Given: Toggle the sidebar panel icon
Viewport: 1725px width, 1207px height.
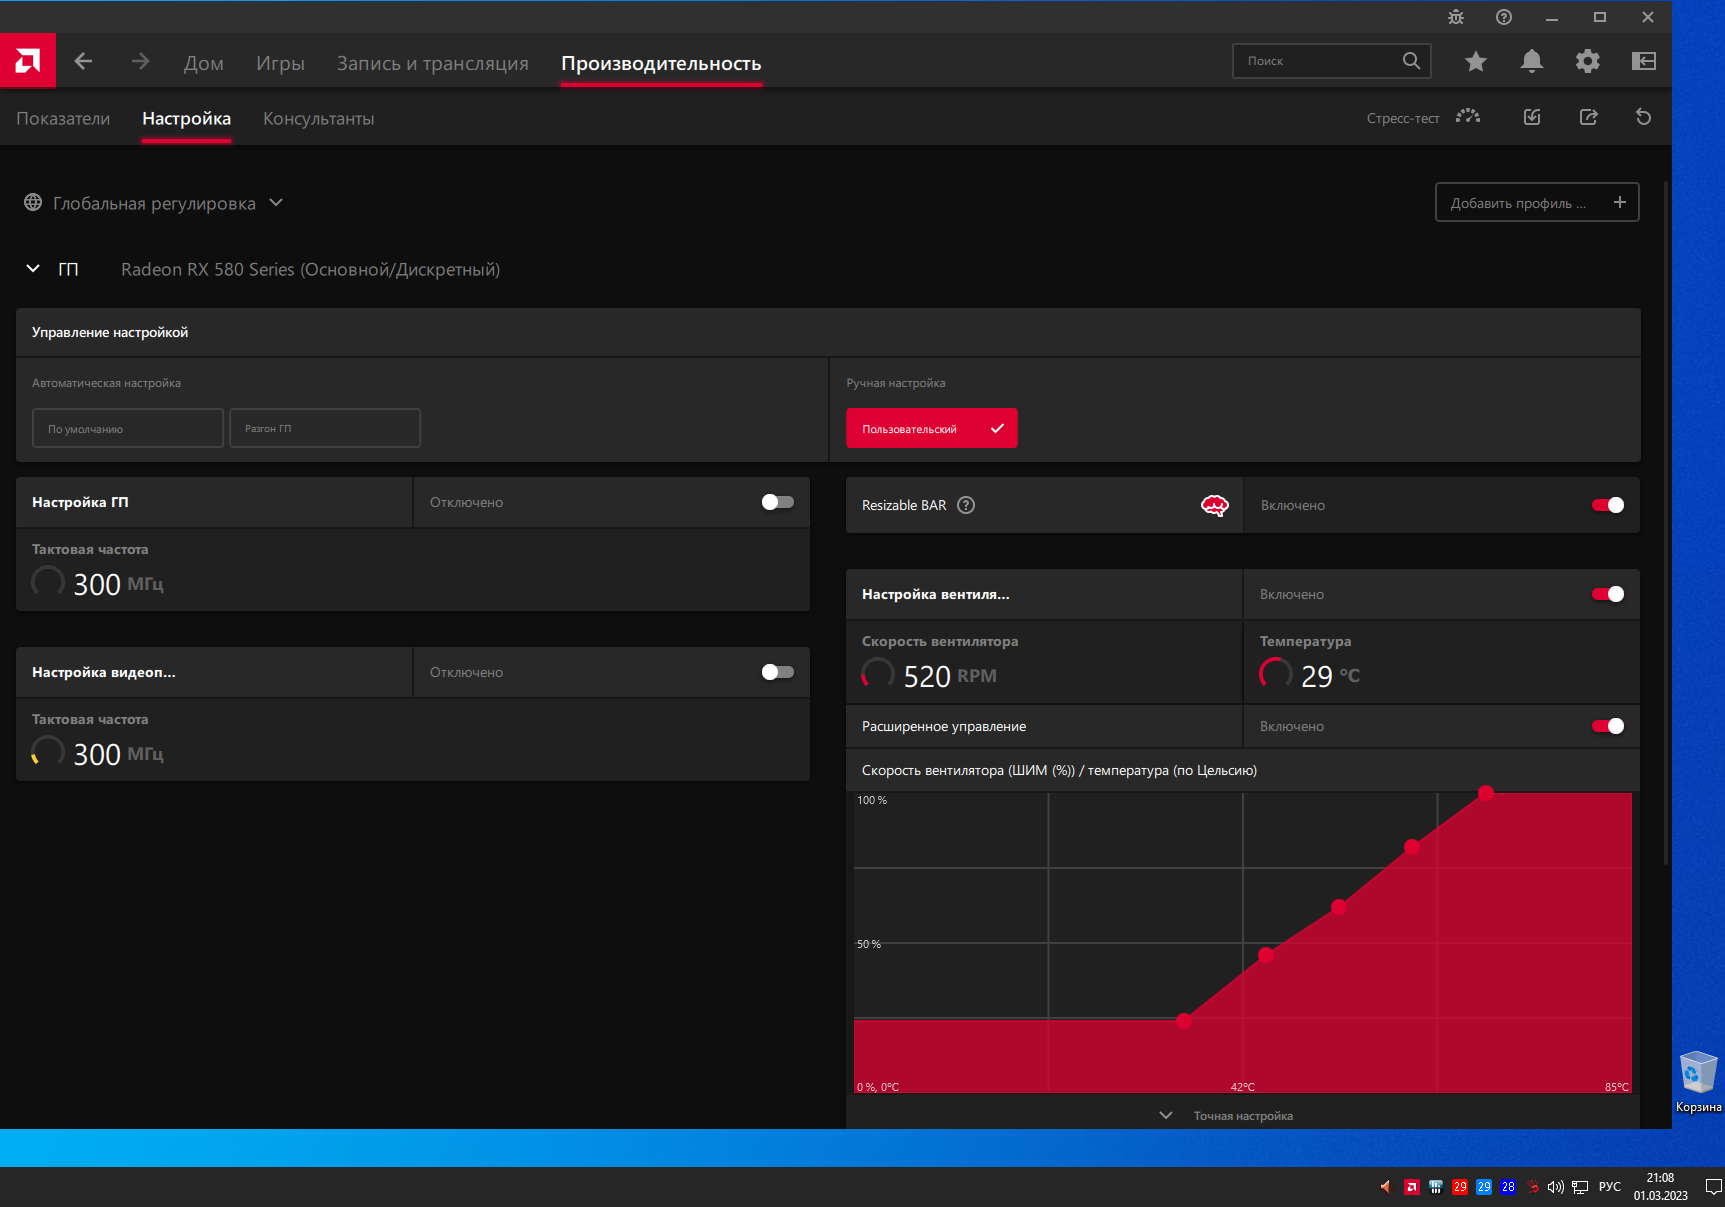Looking at the screenshot, I should pyautogui.click(x=1644, y=62).
